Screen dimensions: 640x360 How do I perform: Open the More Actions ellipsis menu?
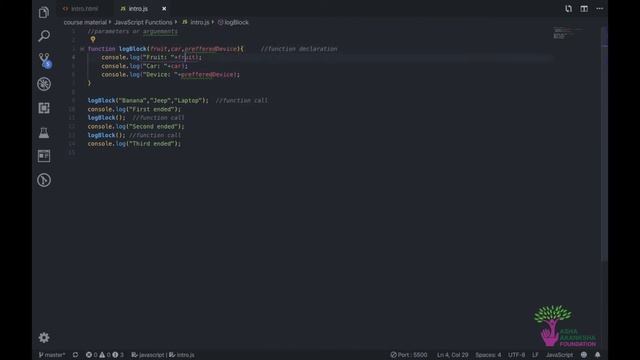pos(600,9)
